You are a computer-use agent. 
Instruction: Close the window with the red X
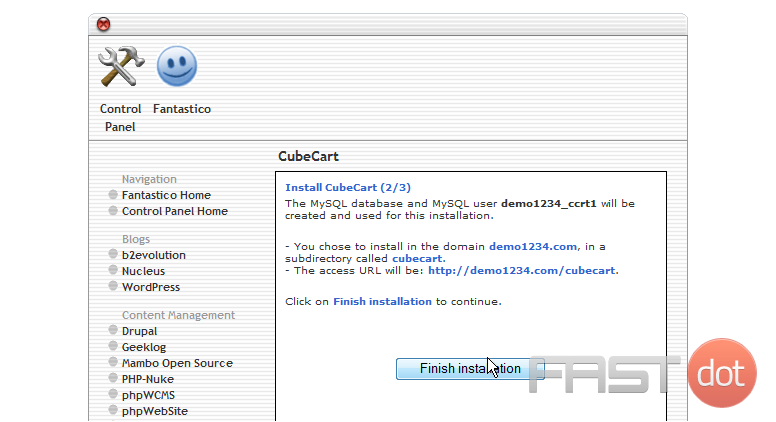click(x=103, y=24)
